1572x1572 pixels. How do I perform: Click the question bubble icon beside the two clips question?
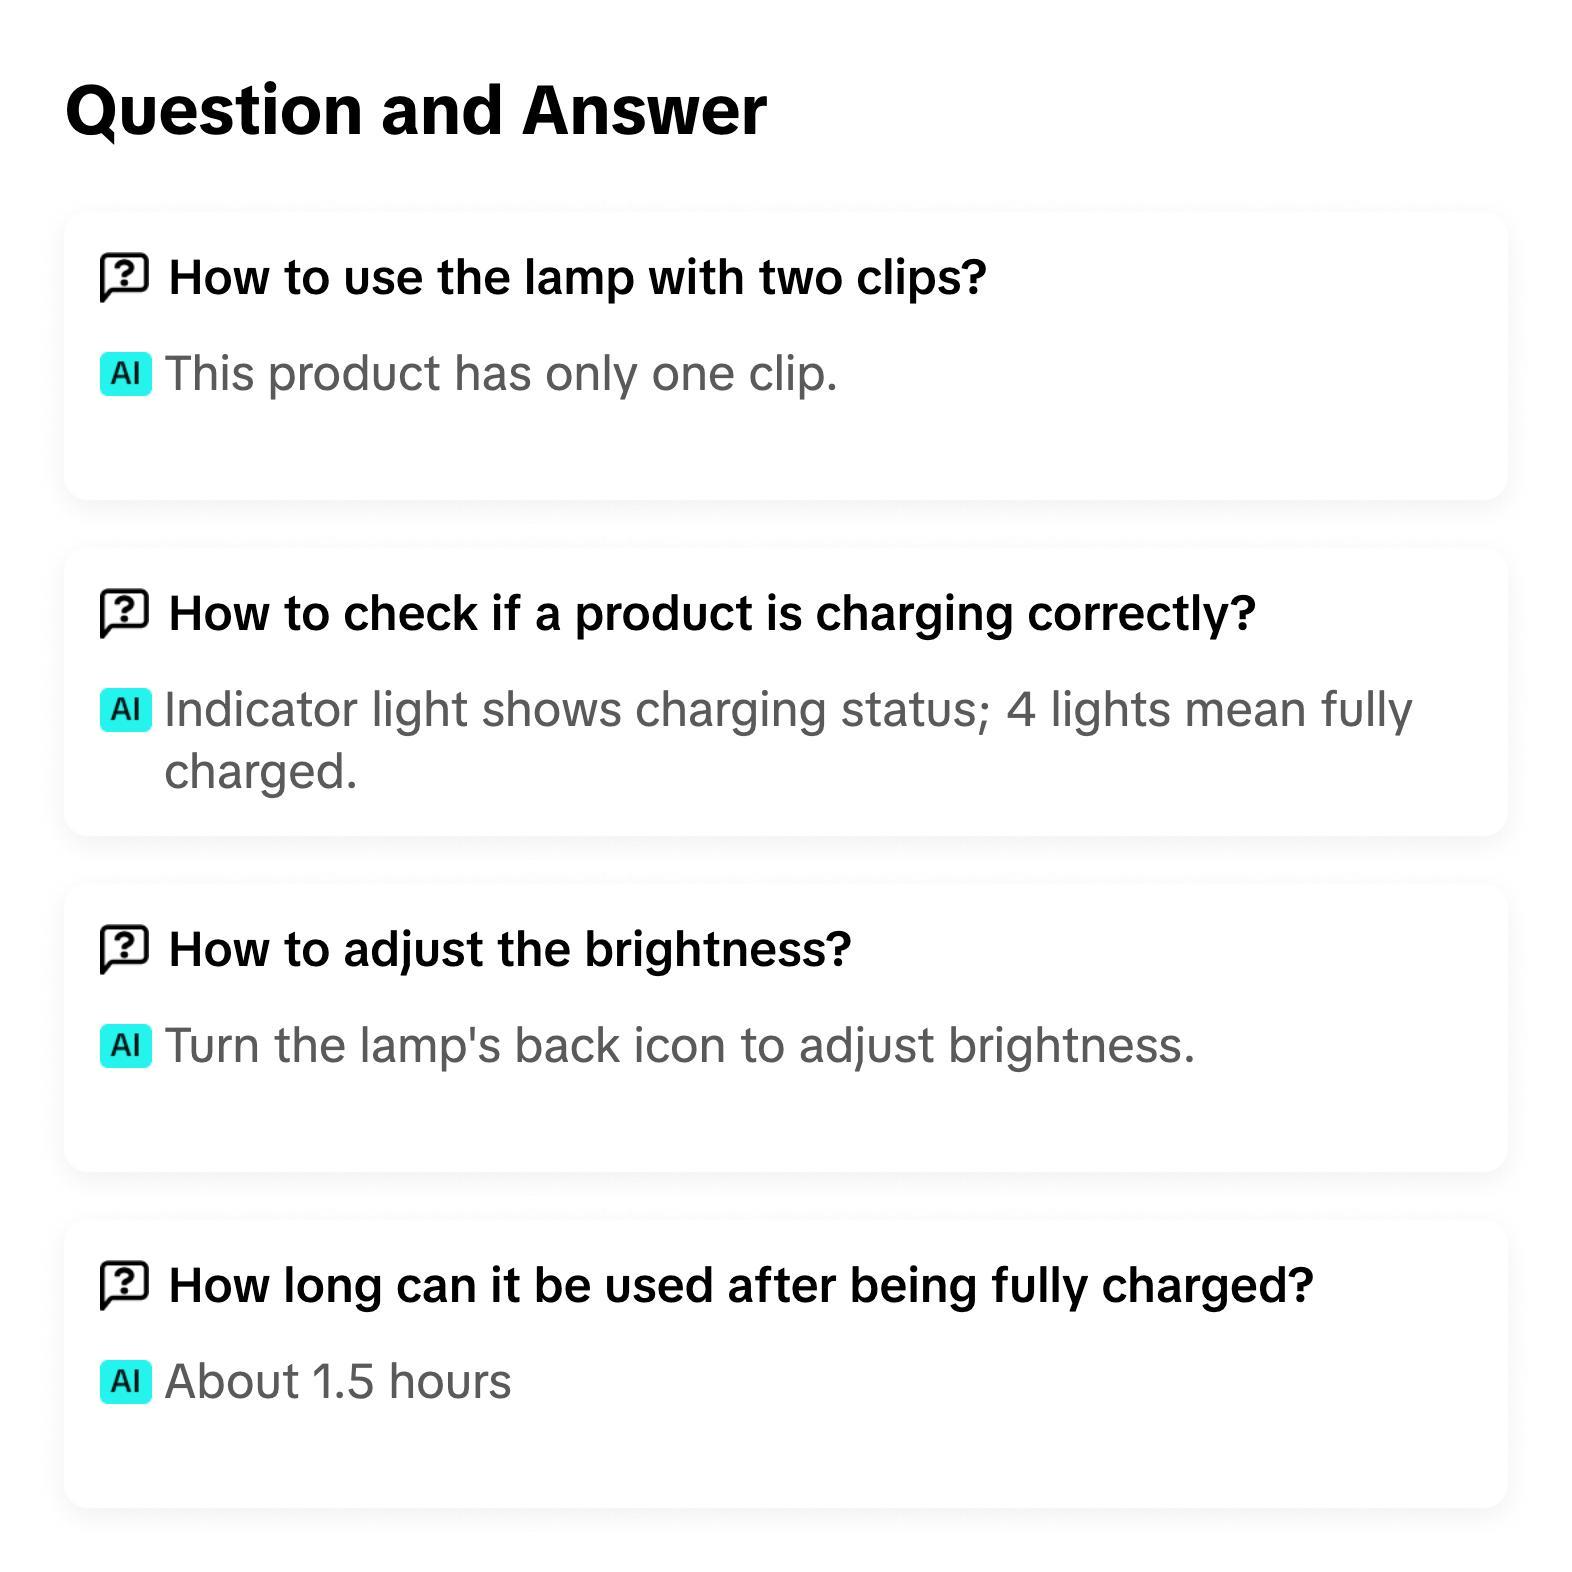[122, 277]
